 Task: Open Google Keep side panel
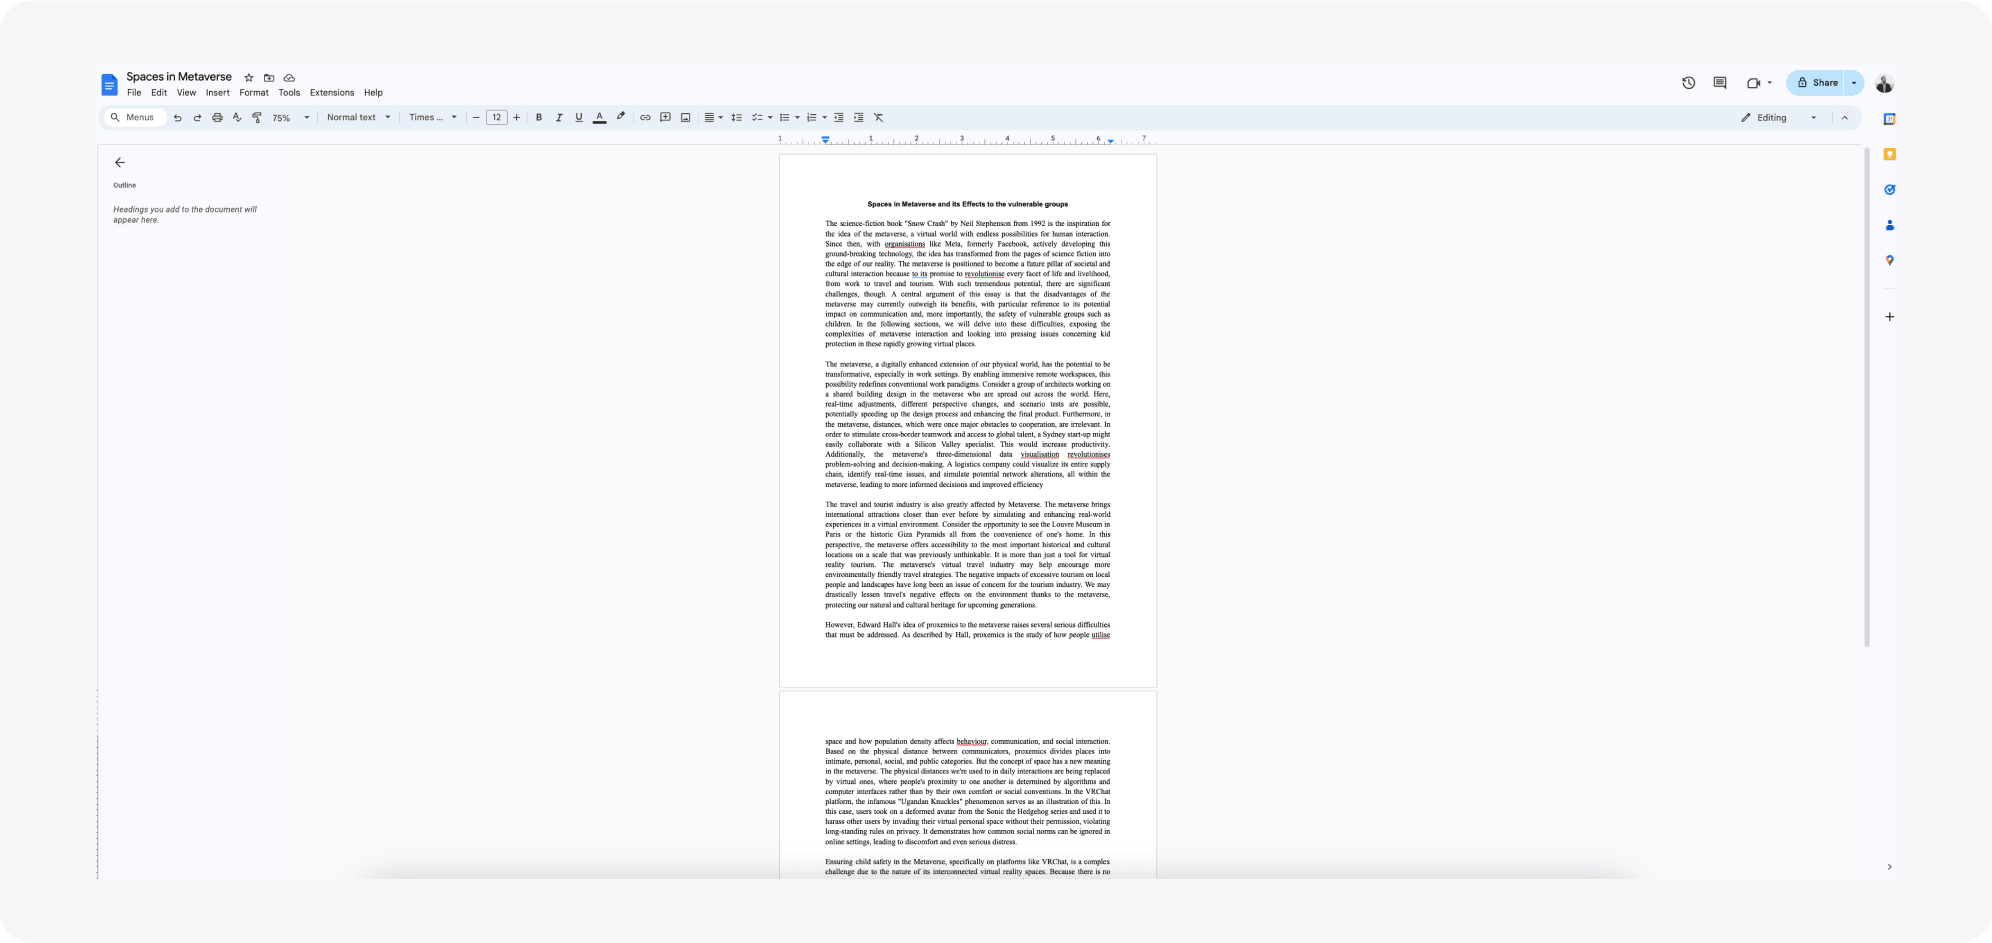(x=1889, y=154)
